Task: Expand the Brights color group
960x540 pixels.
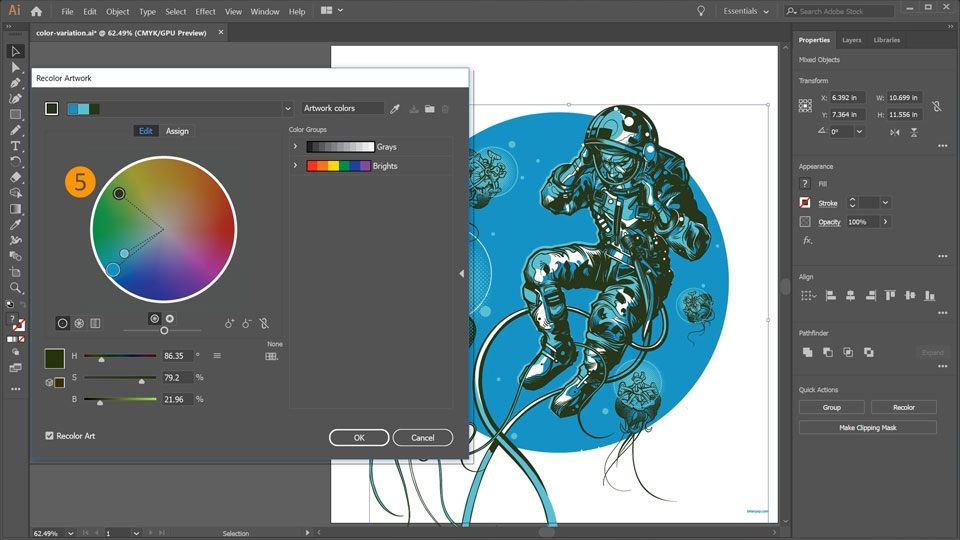Action: 295,165
